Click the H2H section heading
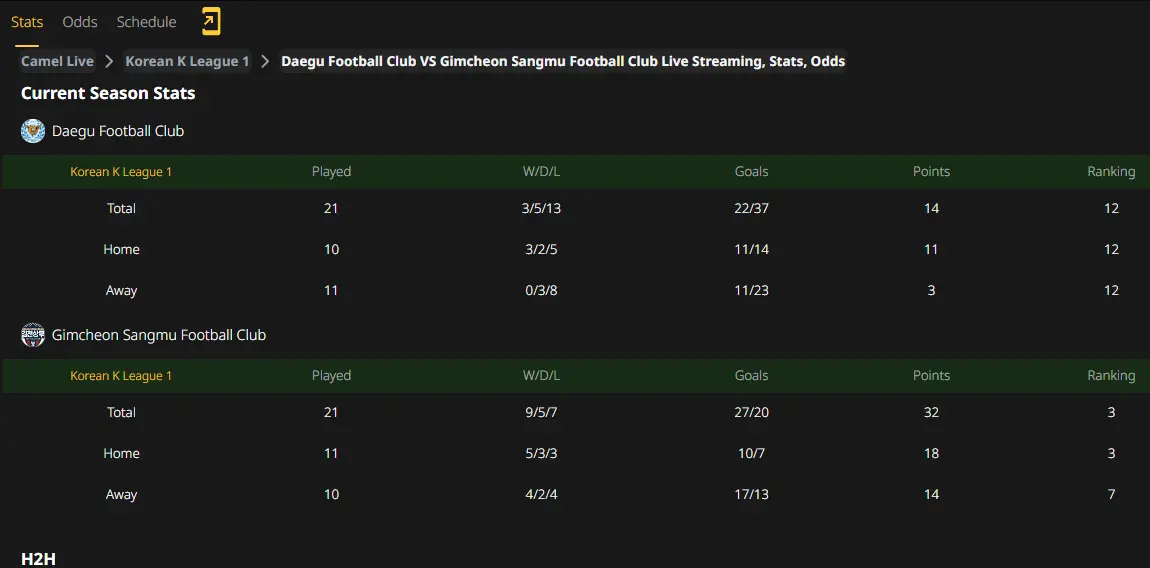Image resolution: width=1150 pixels, height=568 pixels. [38, 559]
